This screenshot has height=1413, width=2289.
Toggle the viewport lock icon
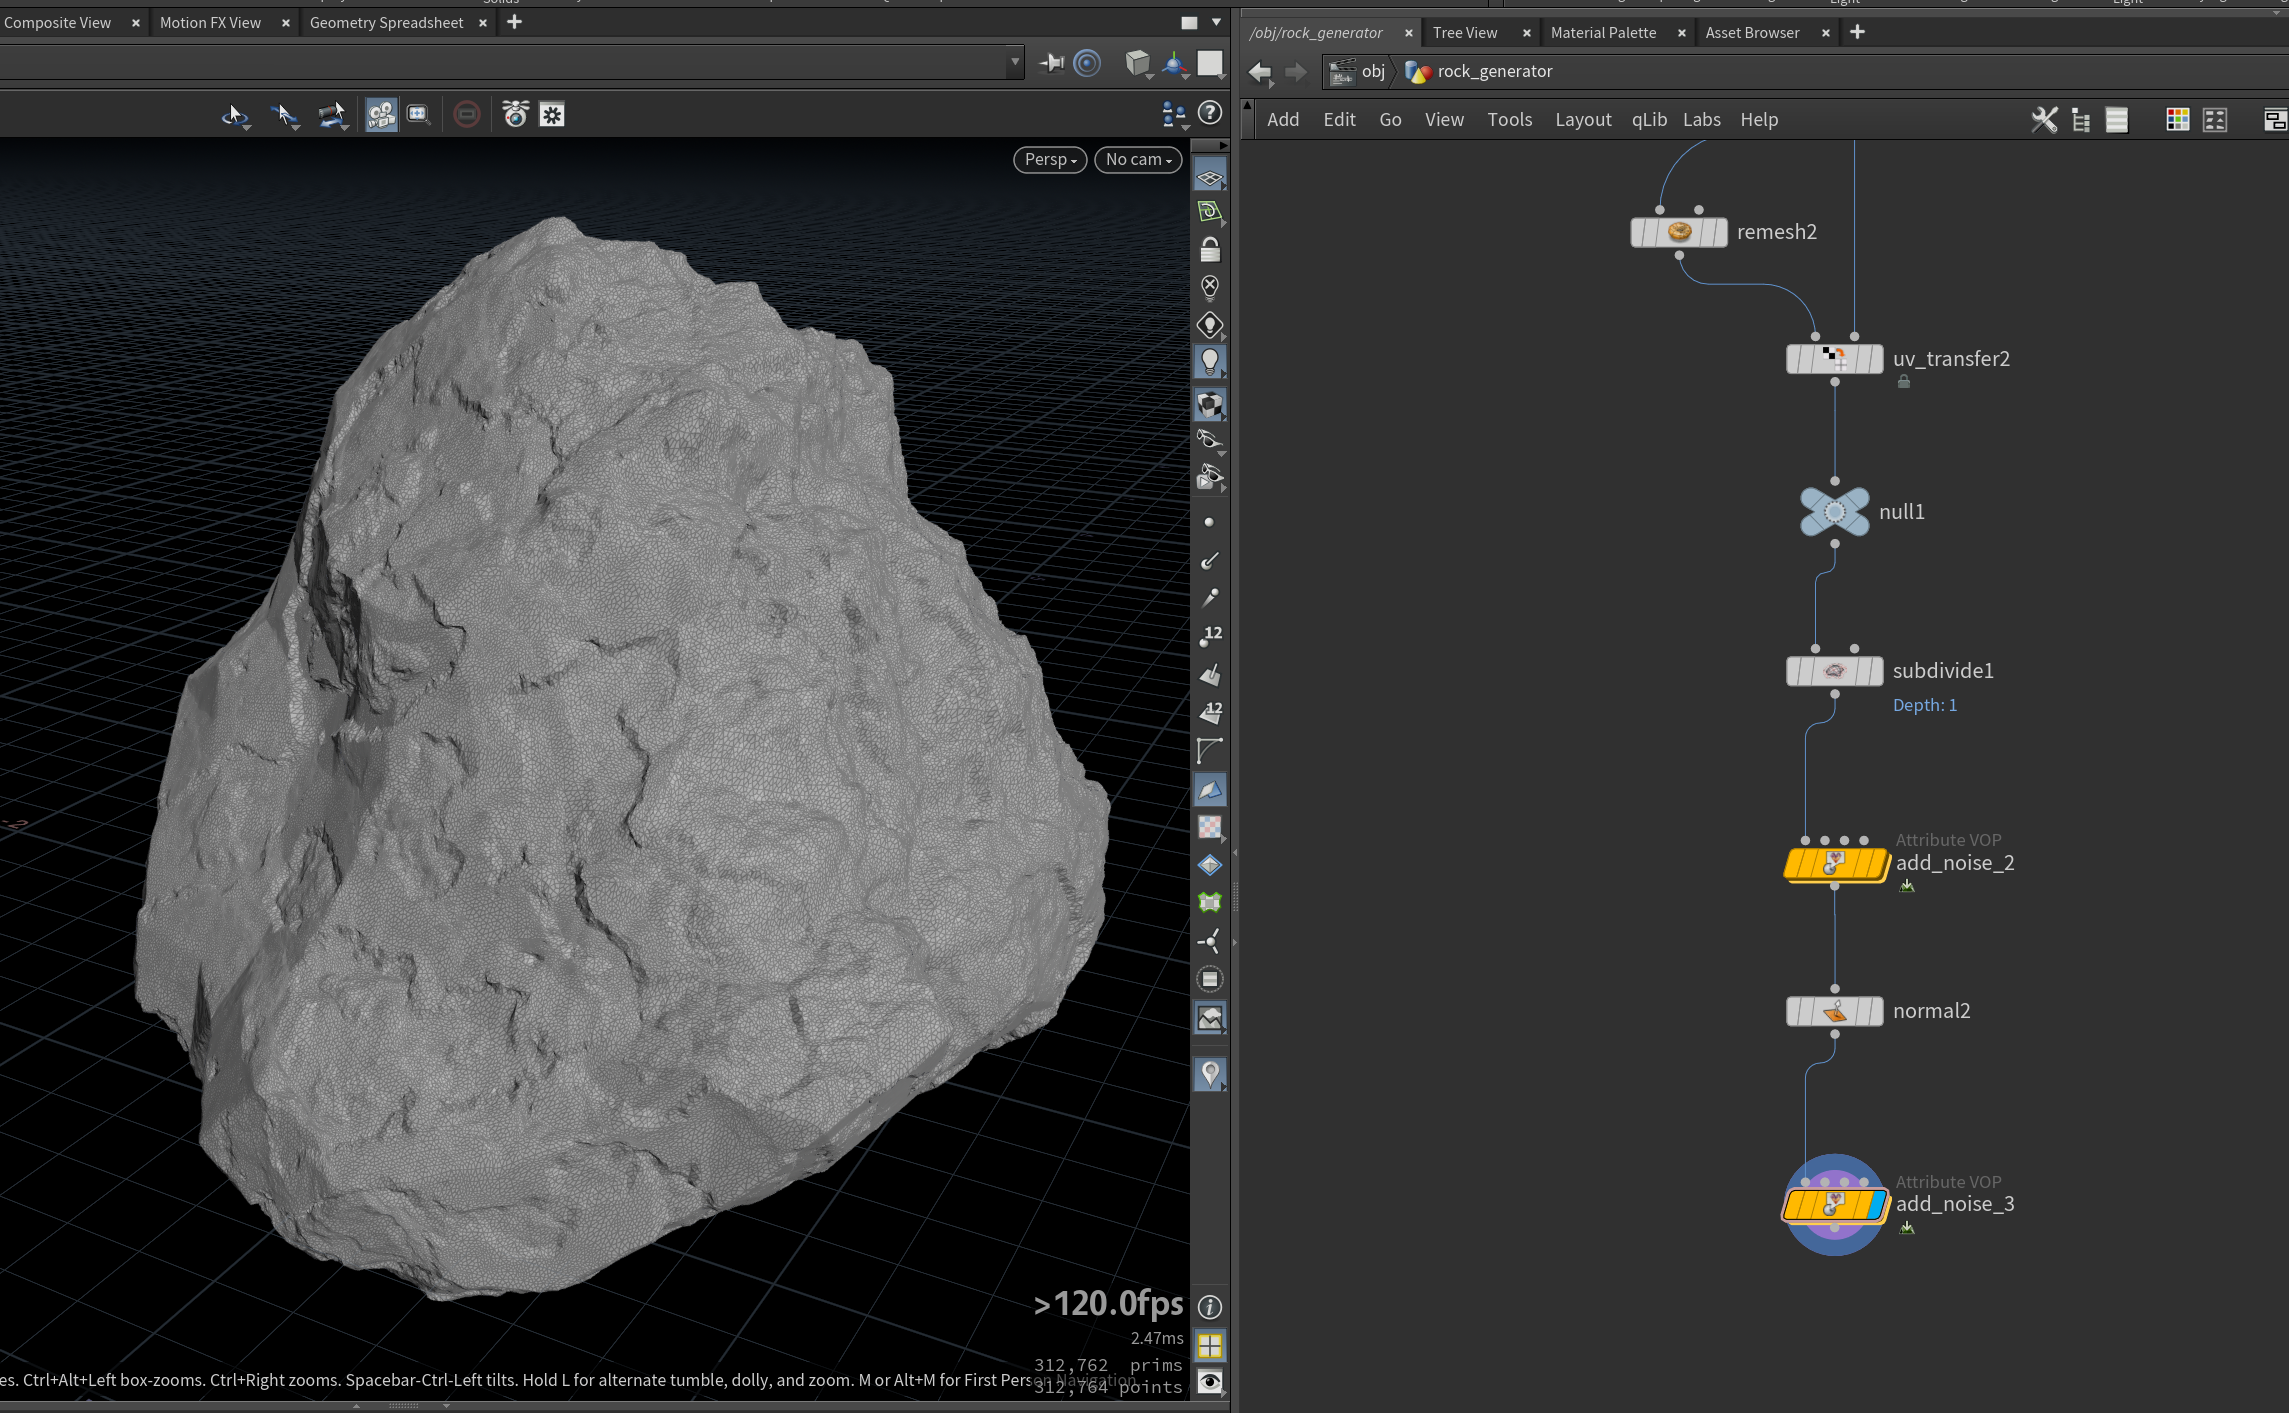[1210, 249]
